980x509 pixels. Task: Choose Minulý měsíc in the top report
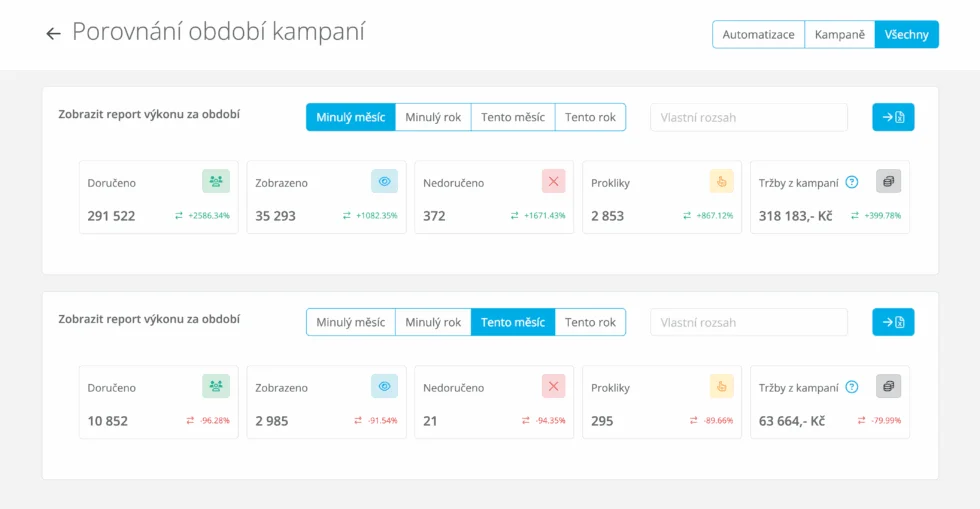351,117
